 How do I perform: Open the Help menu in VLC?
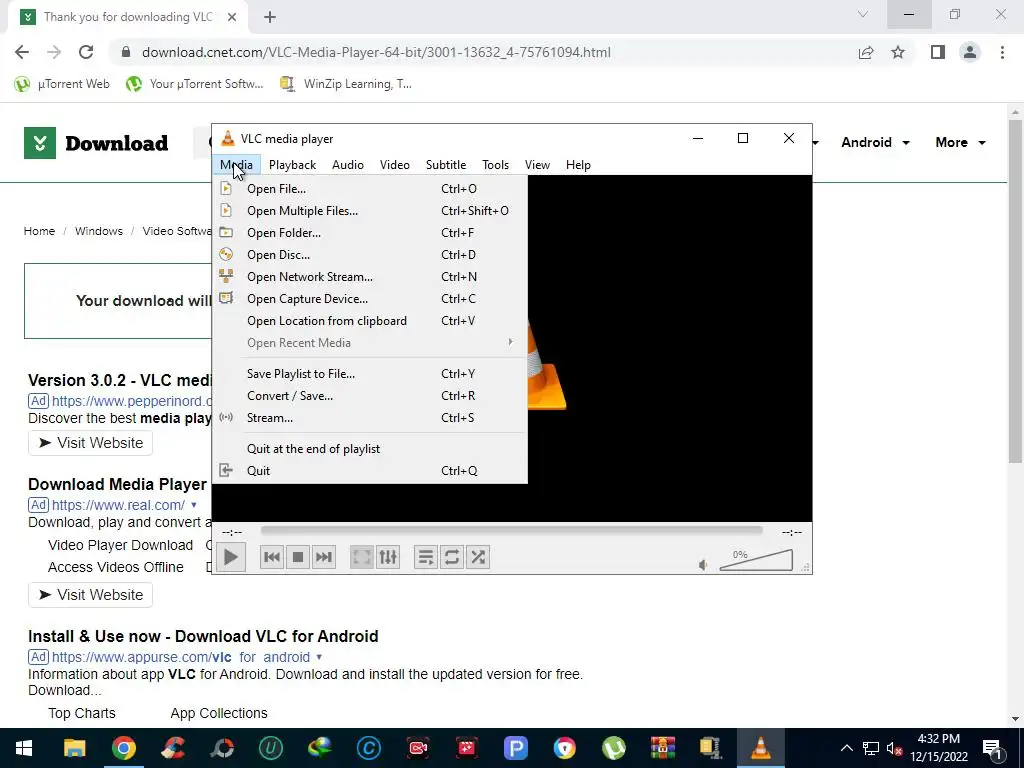pyautogui.click(x=578, y=165)
